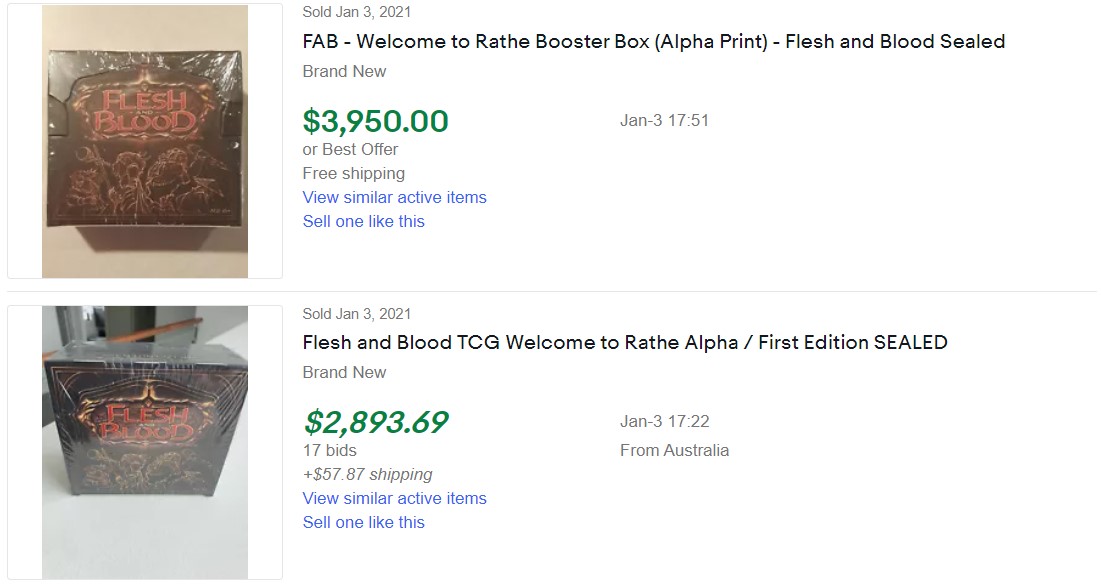This screenshot has height=584, width=1102.
Task: View similar active items for the $3,950.00 listing
Action: (x=394, y=198)
